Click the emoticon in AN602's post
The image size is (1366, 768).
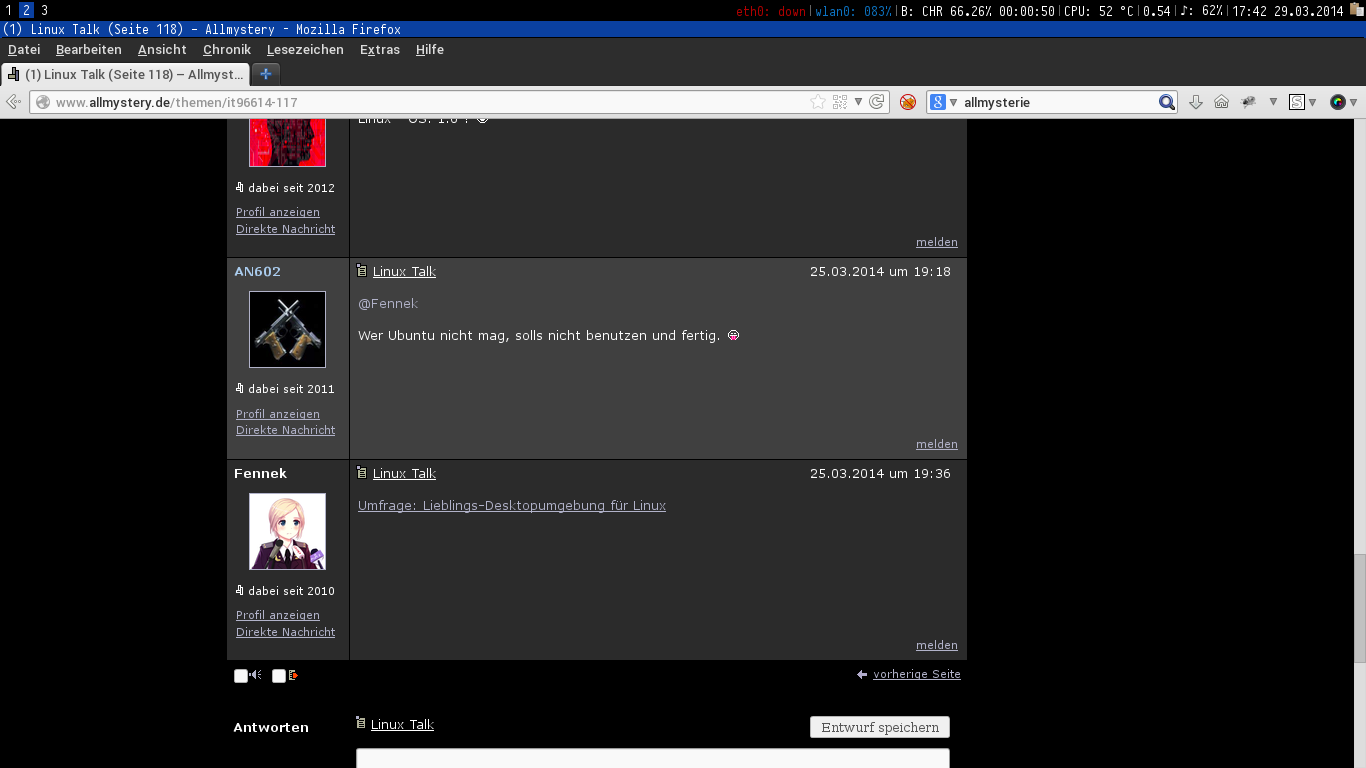coord(733,336)
